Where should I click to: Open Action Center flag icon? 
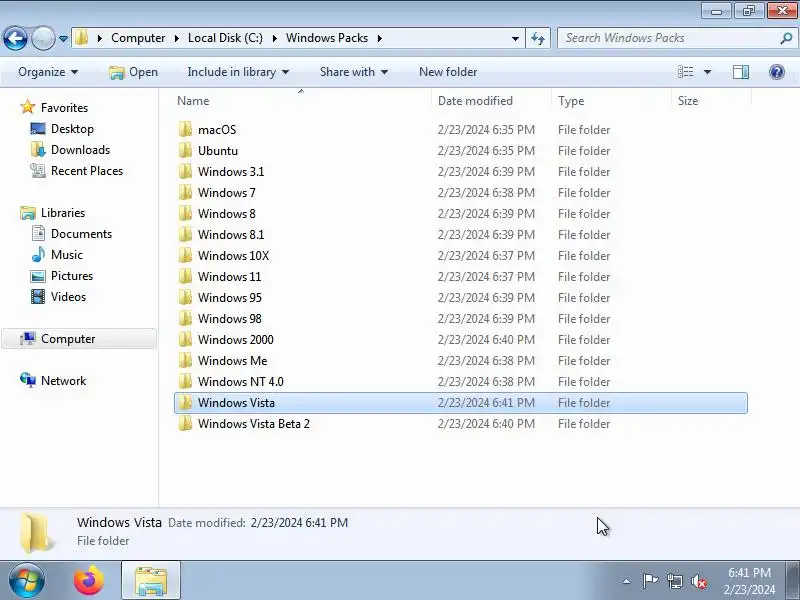pyautogui.click(x=650, y=581)
